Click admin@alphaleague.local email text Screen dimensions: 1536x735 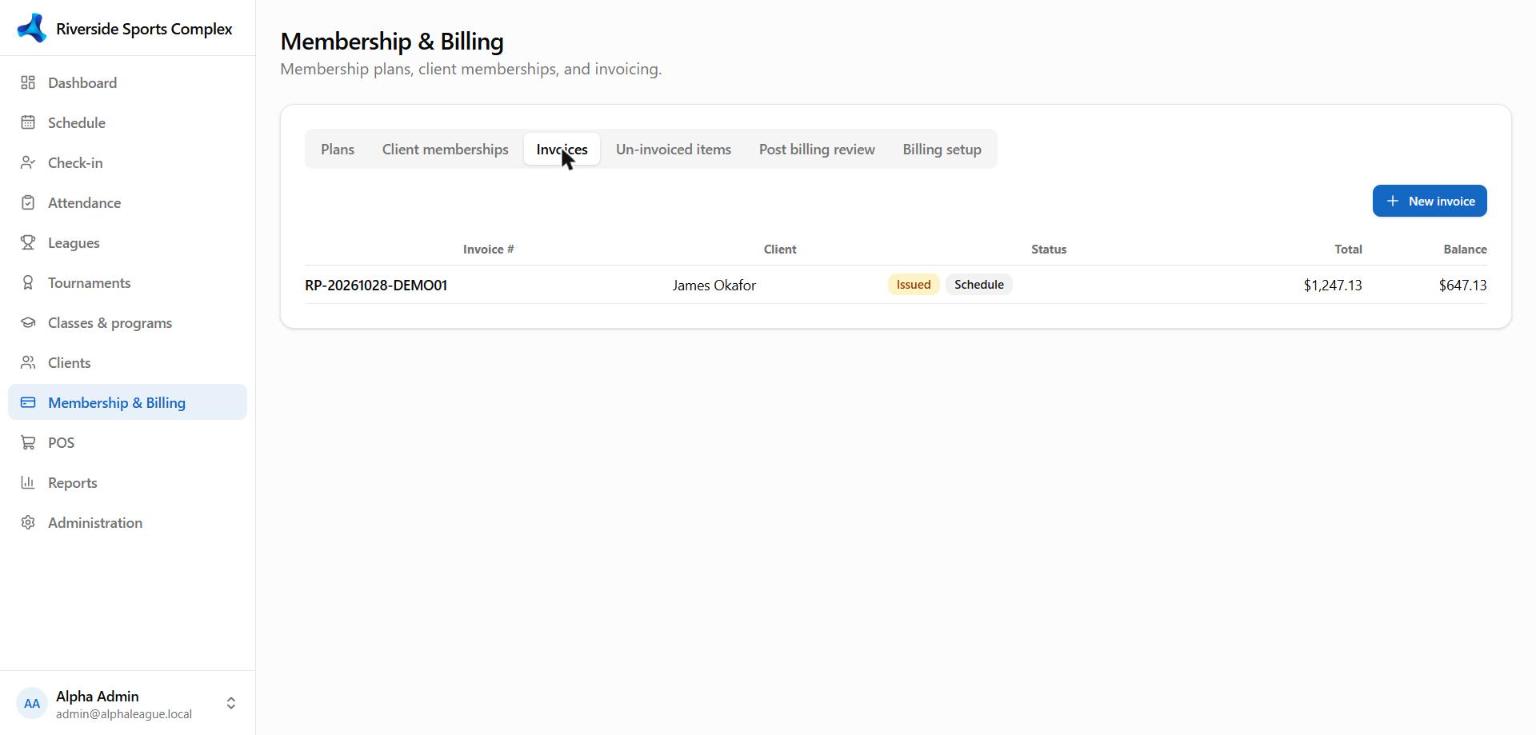point(124,714)
